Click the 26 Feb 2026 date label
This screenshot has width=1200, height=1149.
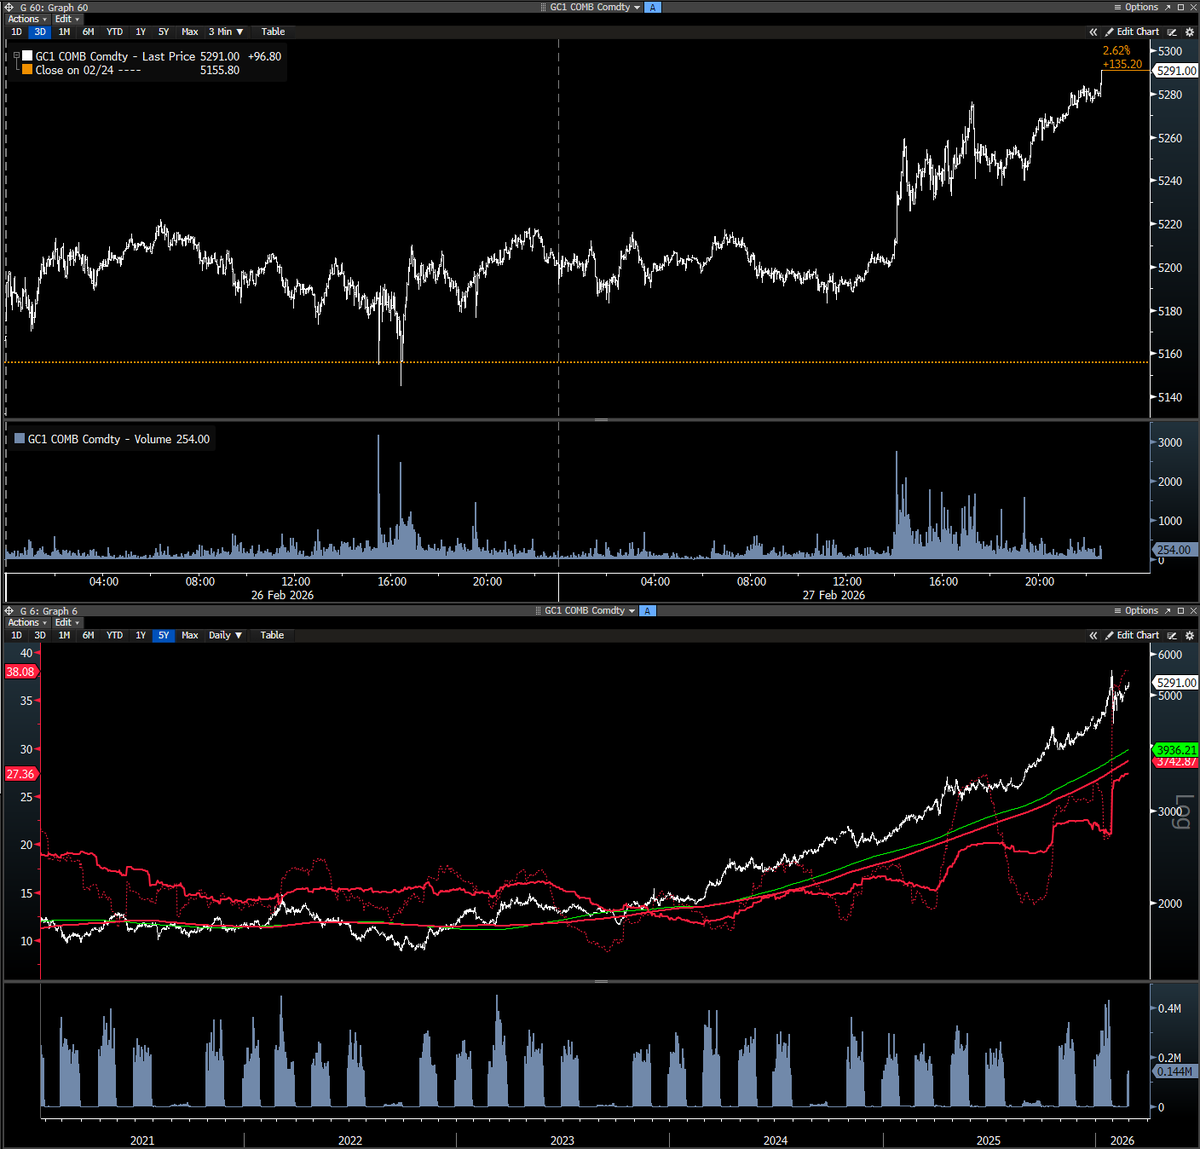point(282,595)
